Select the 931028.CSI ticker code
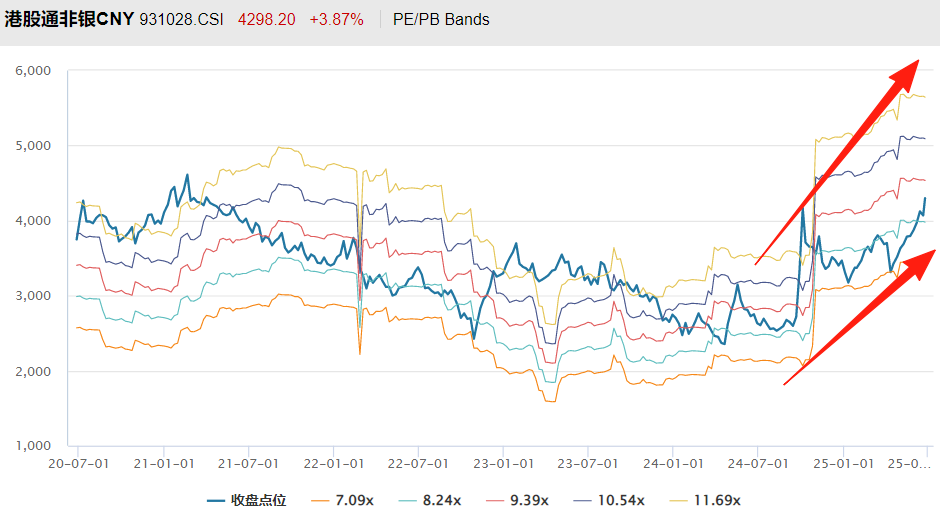 pos(182,19)
